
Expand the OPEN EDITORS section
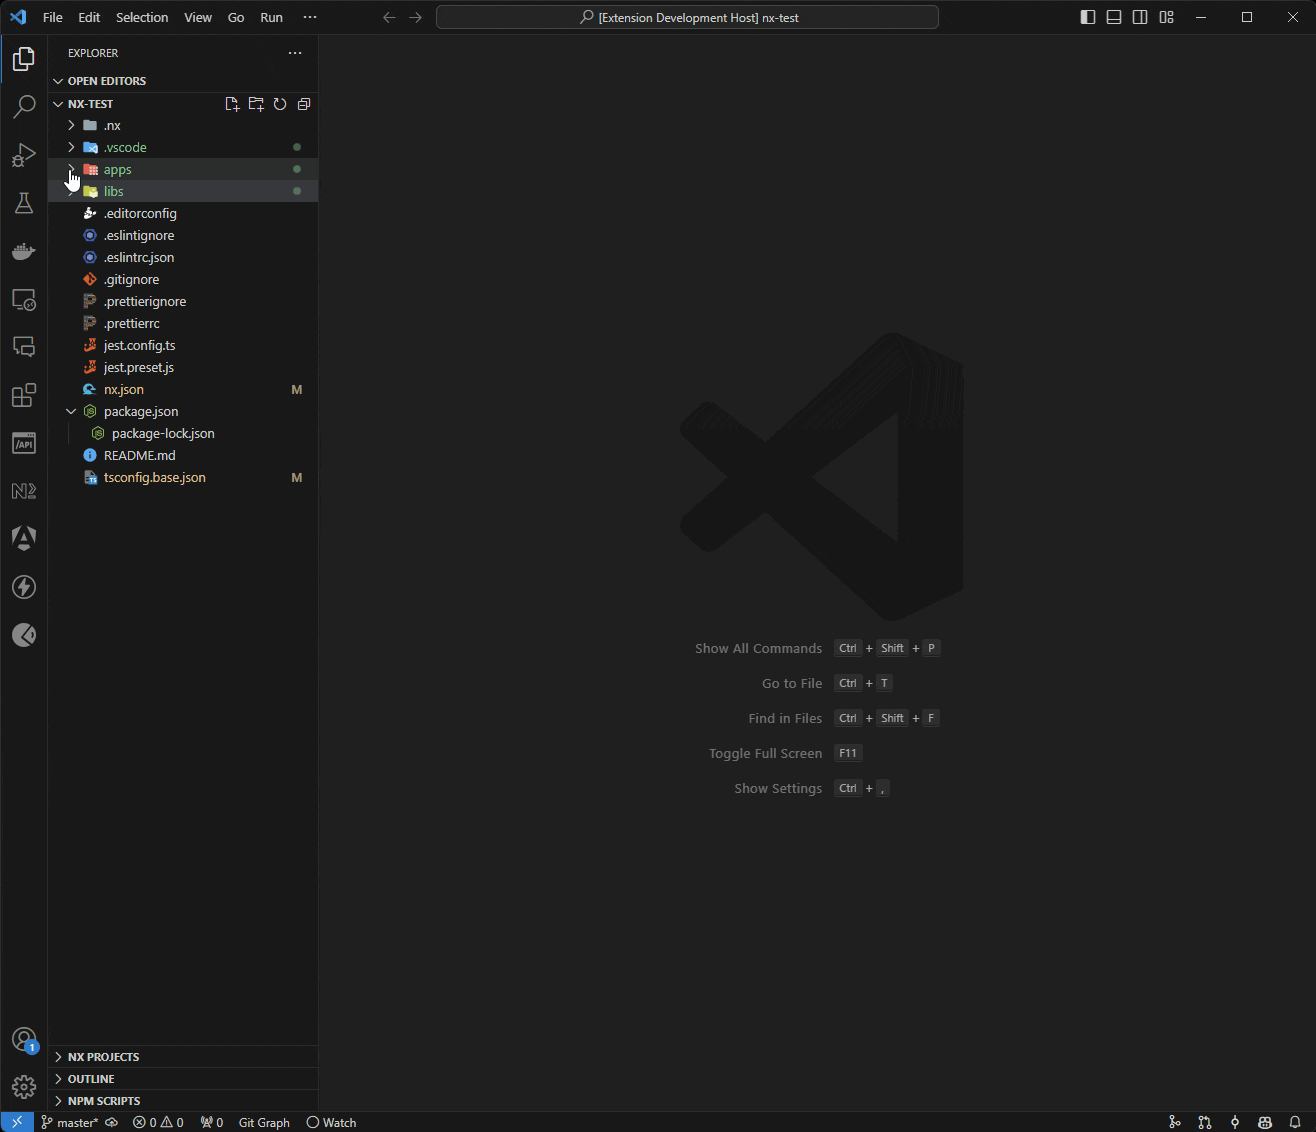[183, 81]
